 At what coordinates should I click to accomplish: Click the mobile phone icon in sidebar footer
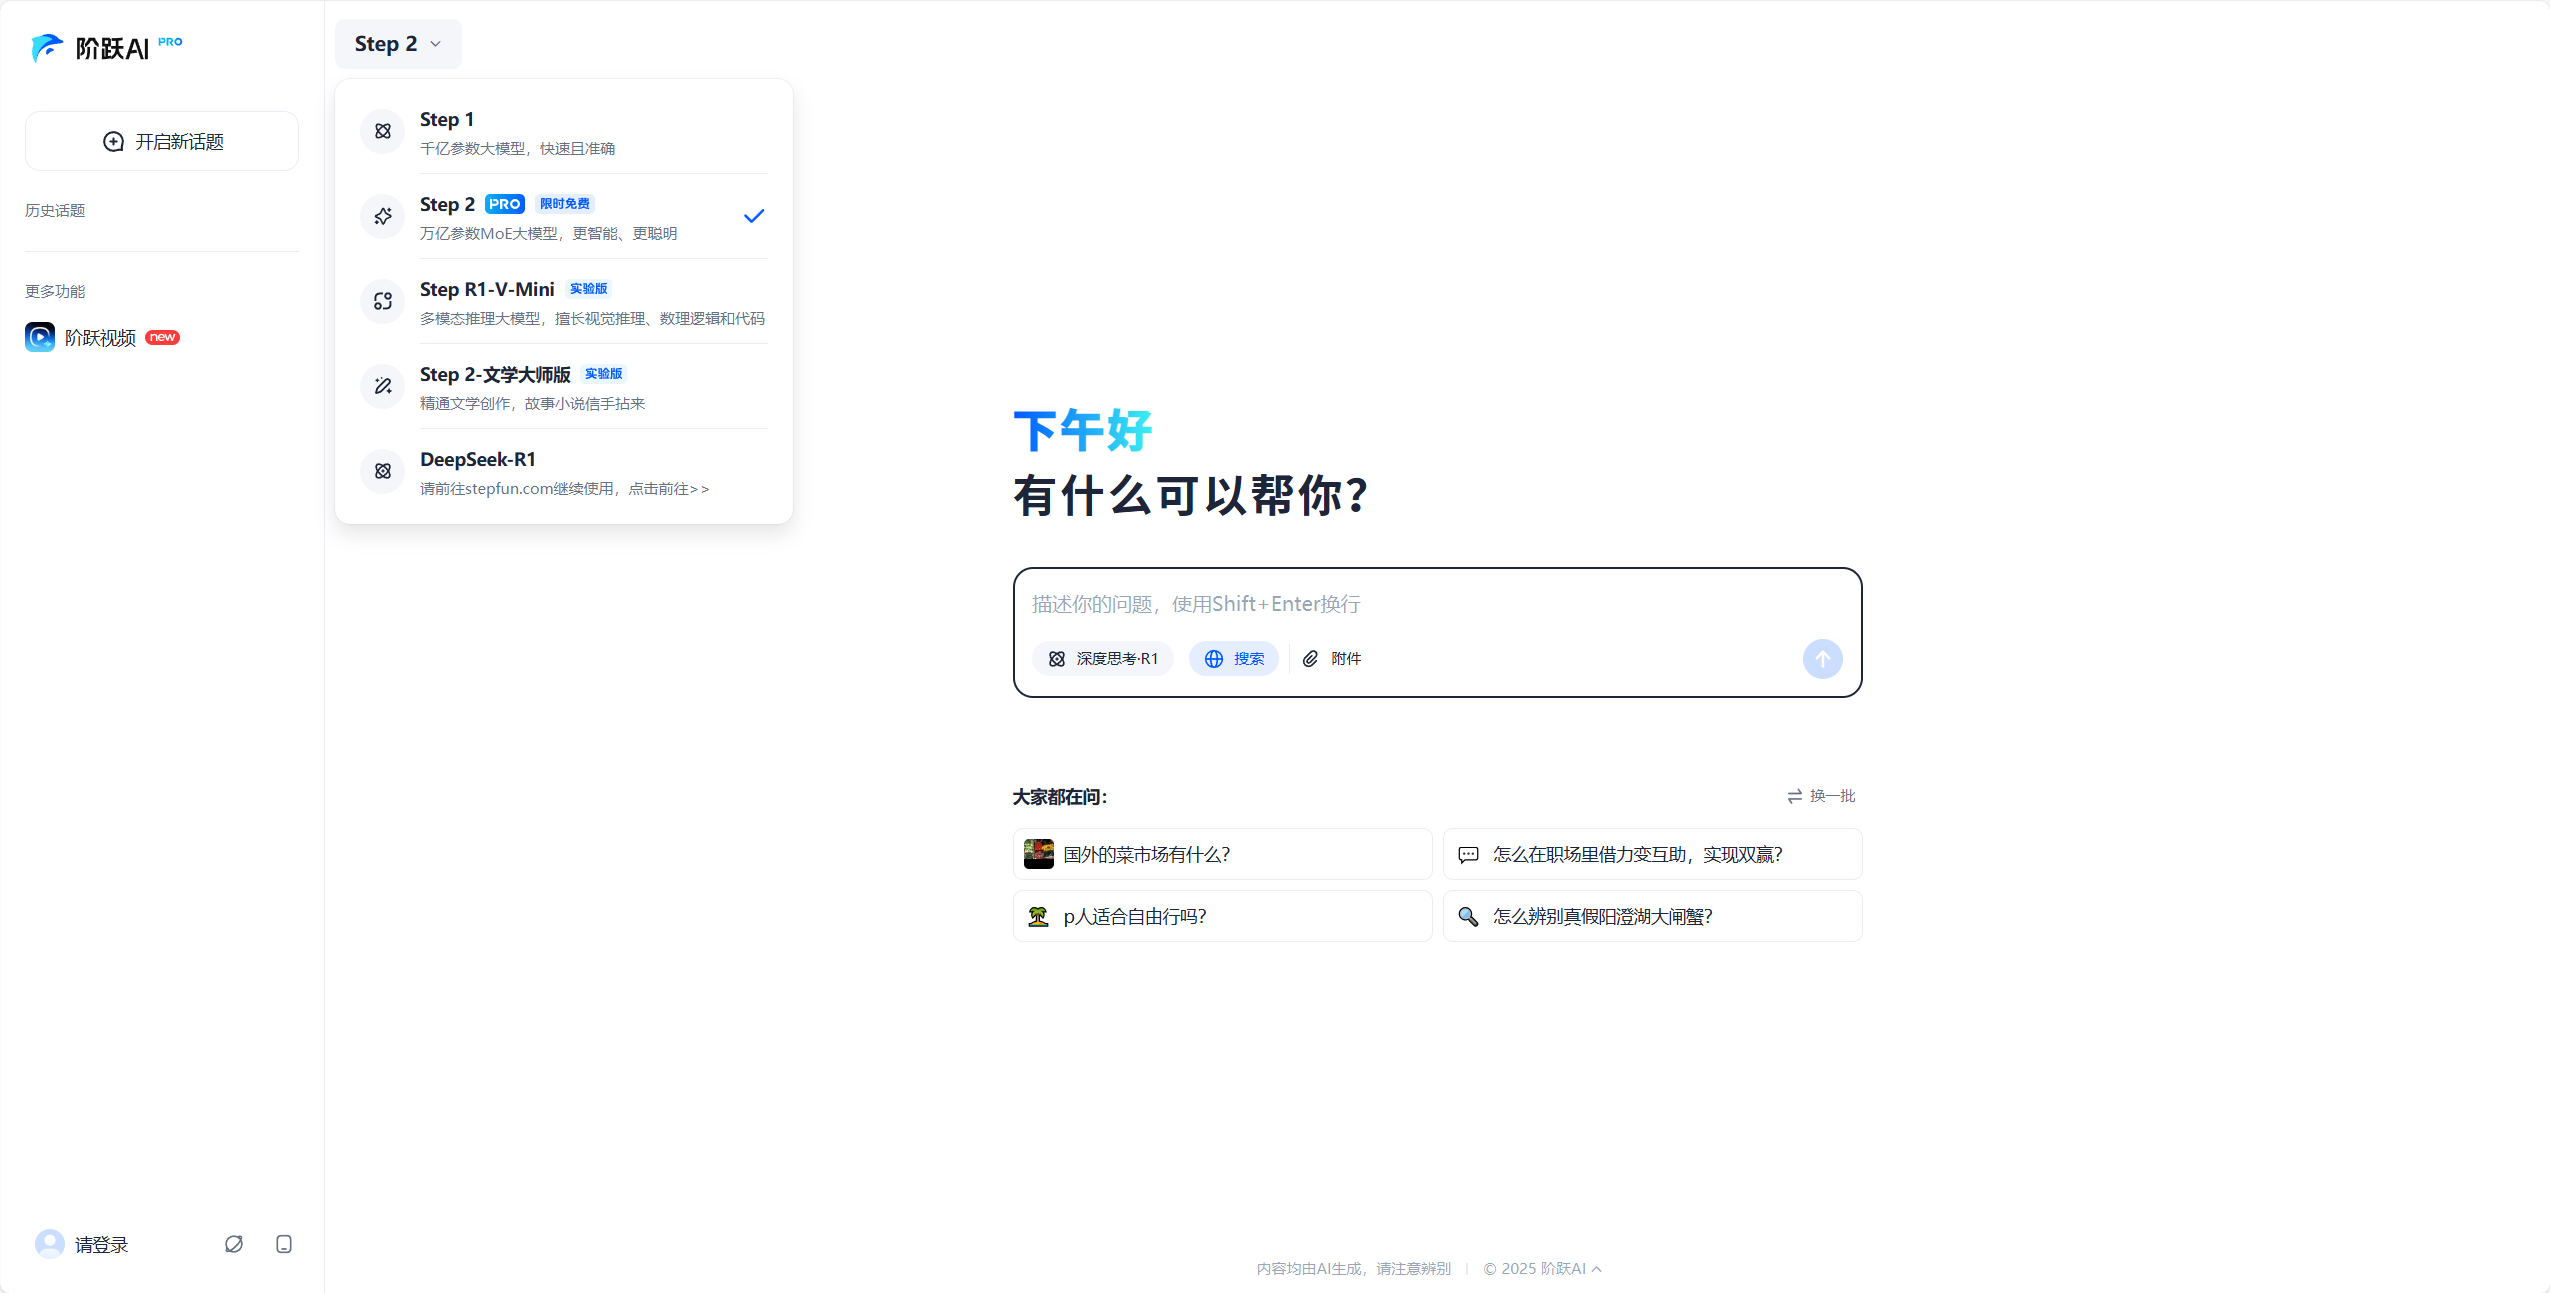[284, 1244]
